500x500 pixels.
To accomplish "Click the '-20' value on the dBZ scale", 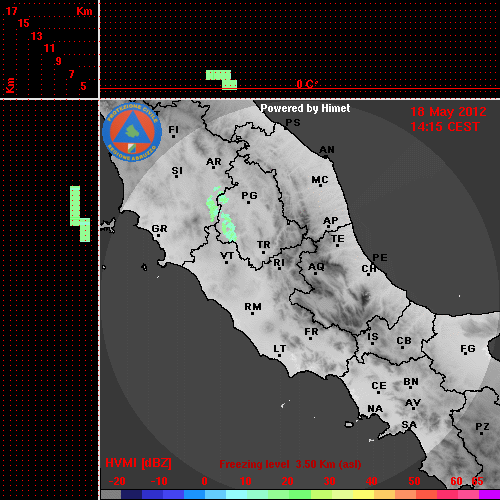I will [x=117, y=481].
